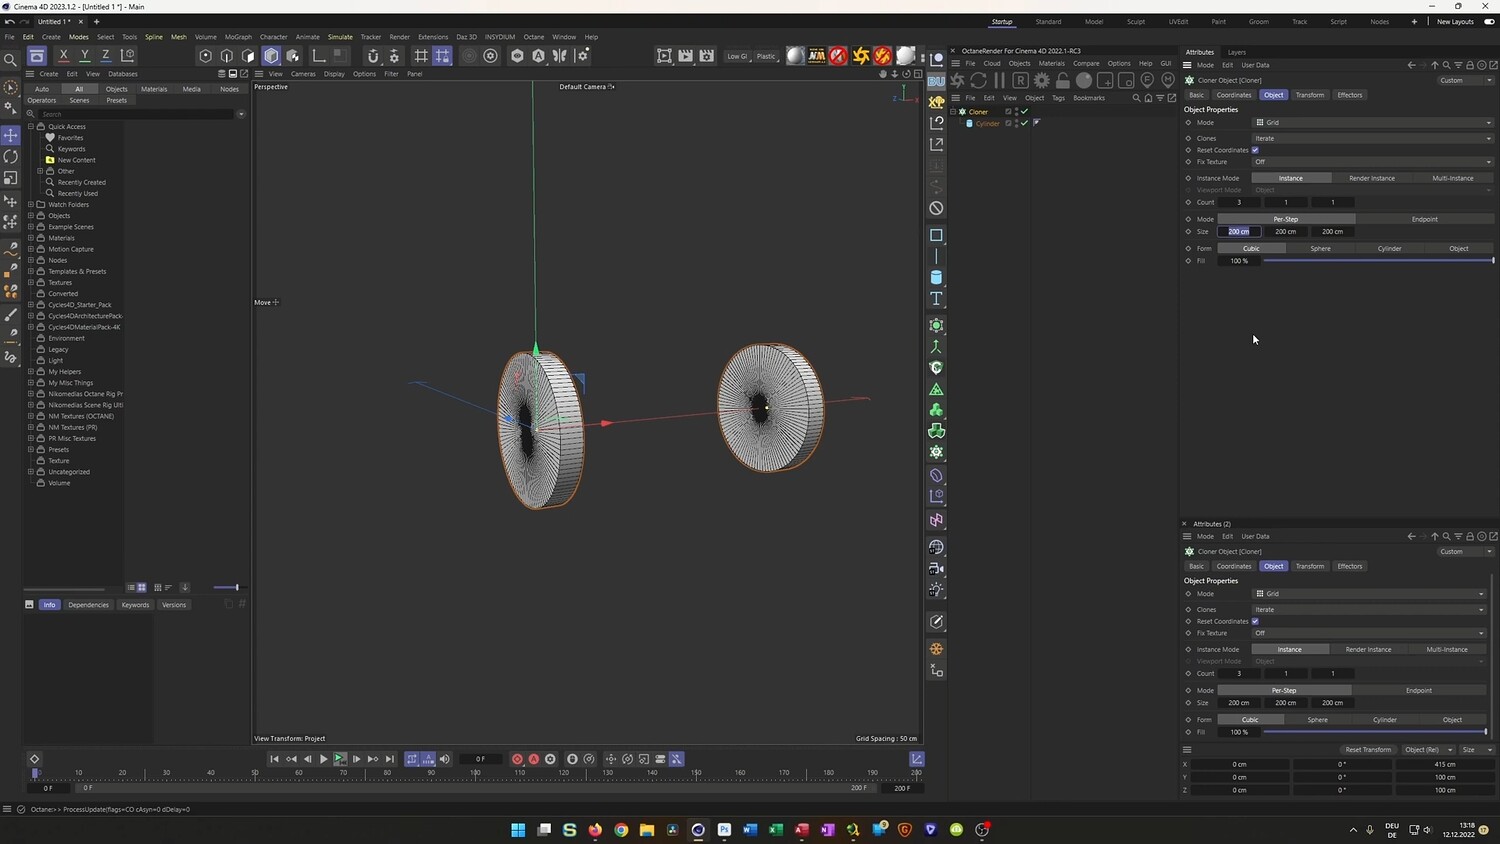
Task: Toggle Reset Coordinates checkbox in Attributes (2)
Action: pos(1255,621)
